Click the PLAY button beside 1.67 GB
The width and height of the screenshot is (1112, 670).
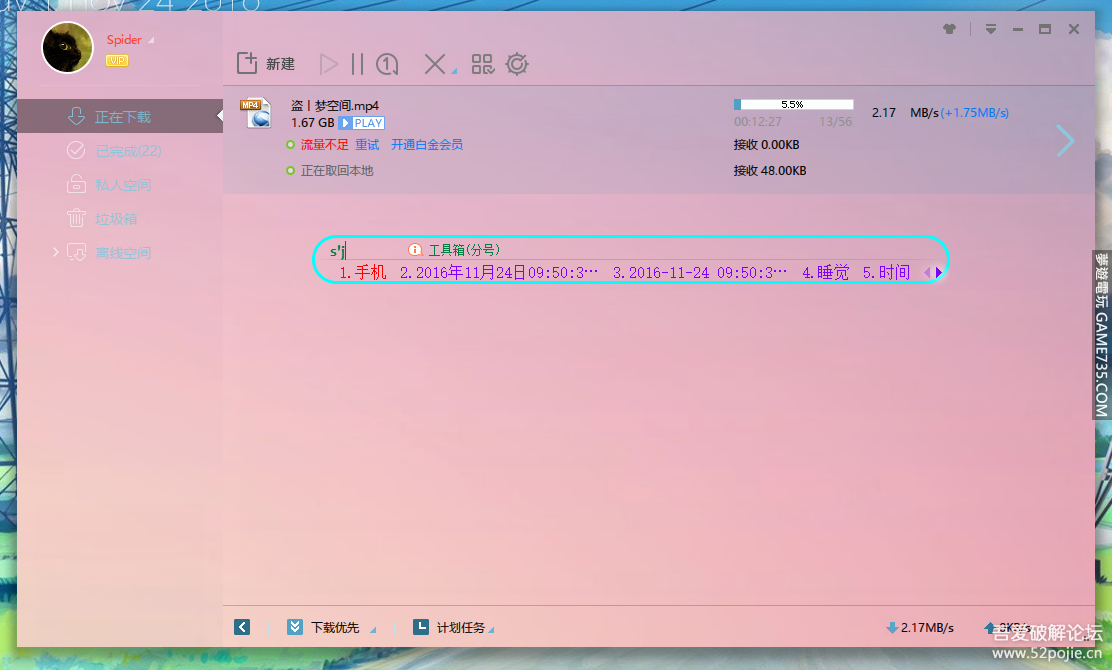(362, 123)
